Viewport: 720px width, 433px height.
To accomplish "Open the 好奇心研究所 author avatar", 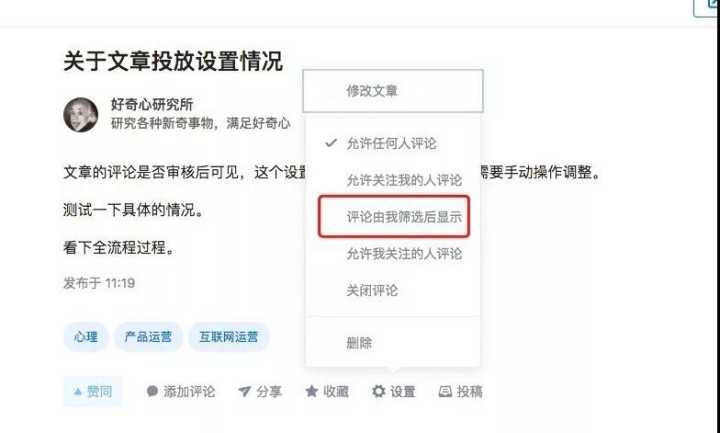I will [x=81, y=115].
